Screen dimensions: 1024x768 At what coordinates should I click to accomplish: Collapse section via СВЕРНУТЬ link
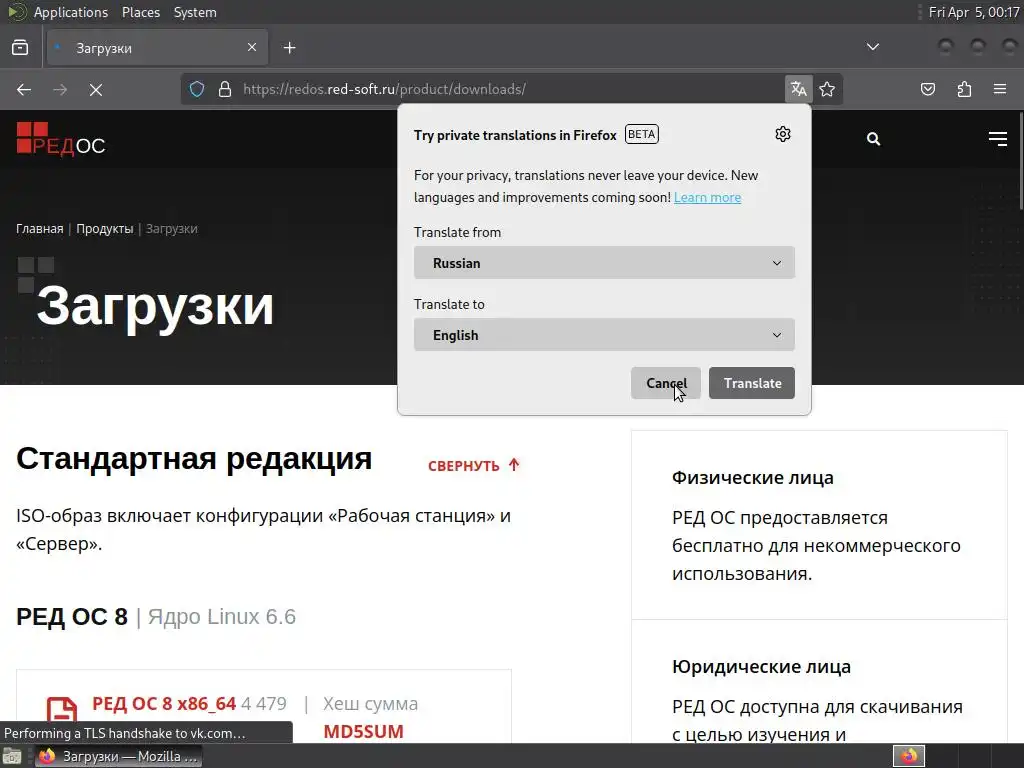click(x=474, y=465)
